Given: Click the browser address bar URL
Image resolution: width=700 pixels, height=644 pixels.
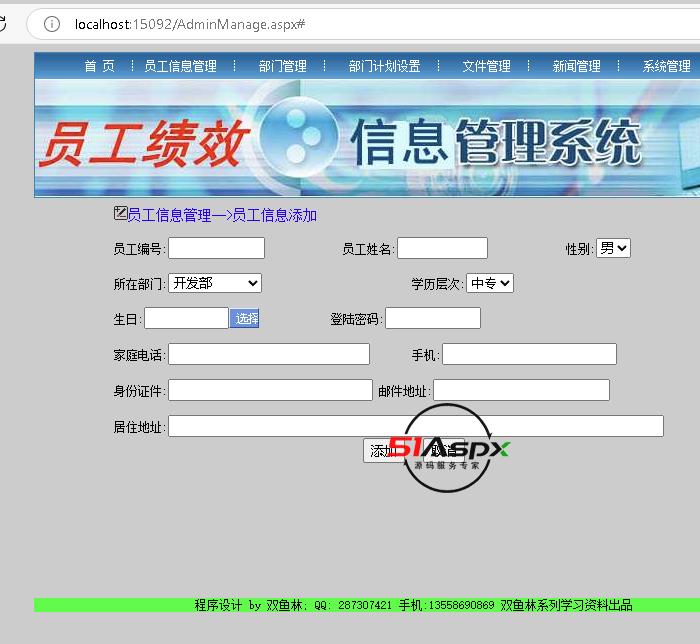Looking at the screenshot, I should (x=190, y=24).
